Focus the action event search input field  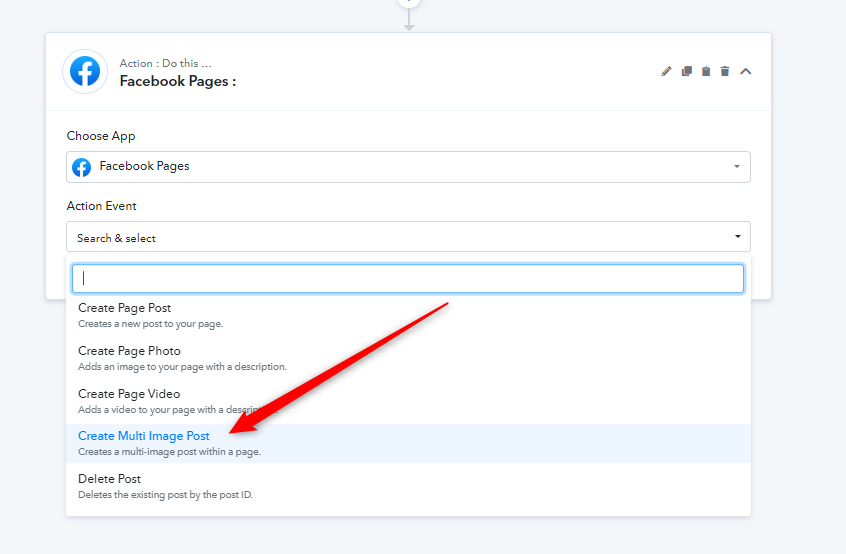408,278
